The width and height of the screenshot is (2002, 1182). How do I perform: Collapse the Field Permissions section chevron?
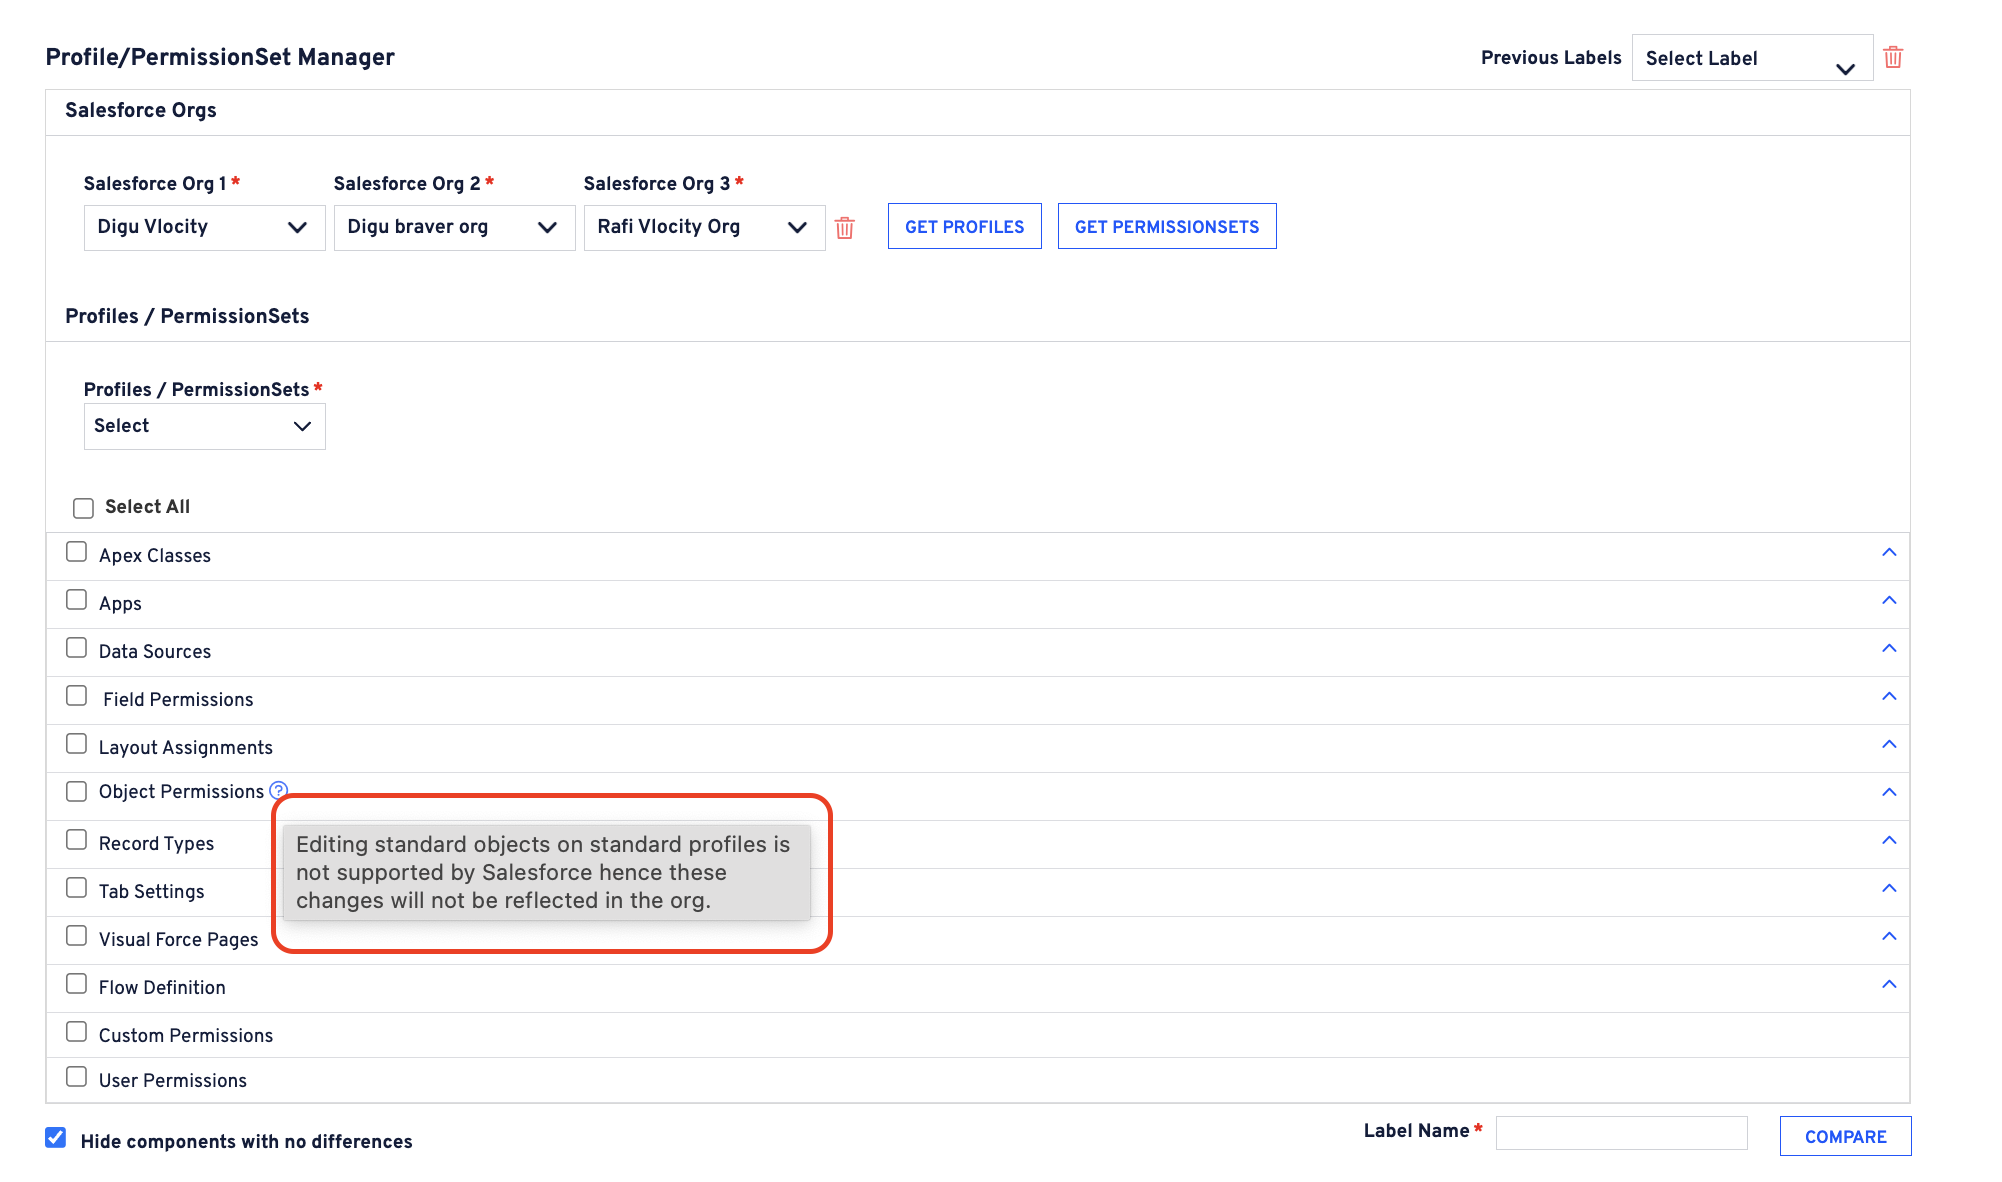(x=1889, y=697)
